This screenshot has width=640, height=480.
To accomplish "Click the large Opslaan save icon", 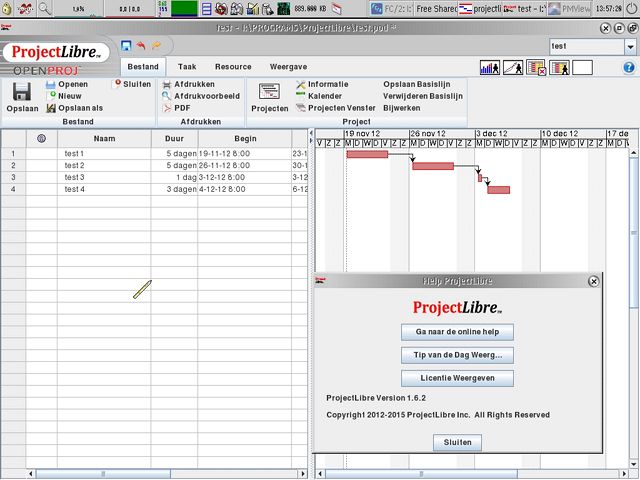I will click(21, 92).
